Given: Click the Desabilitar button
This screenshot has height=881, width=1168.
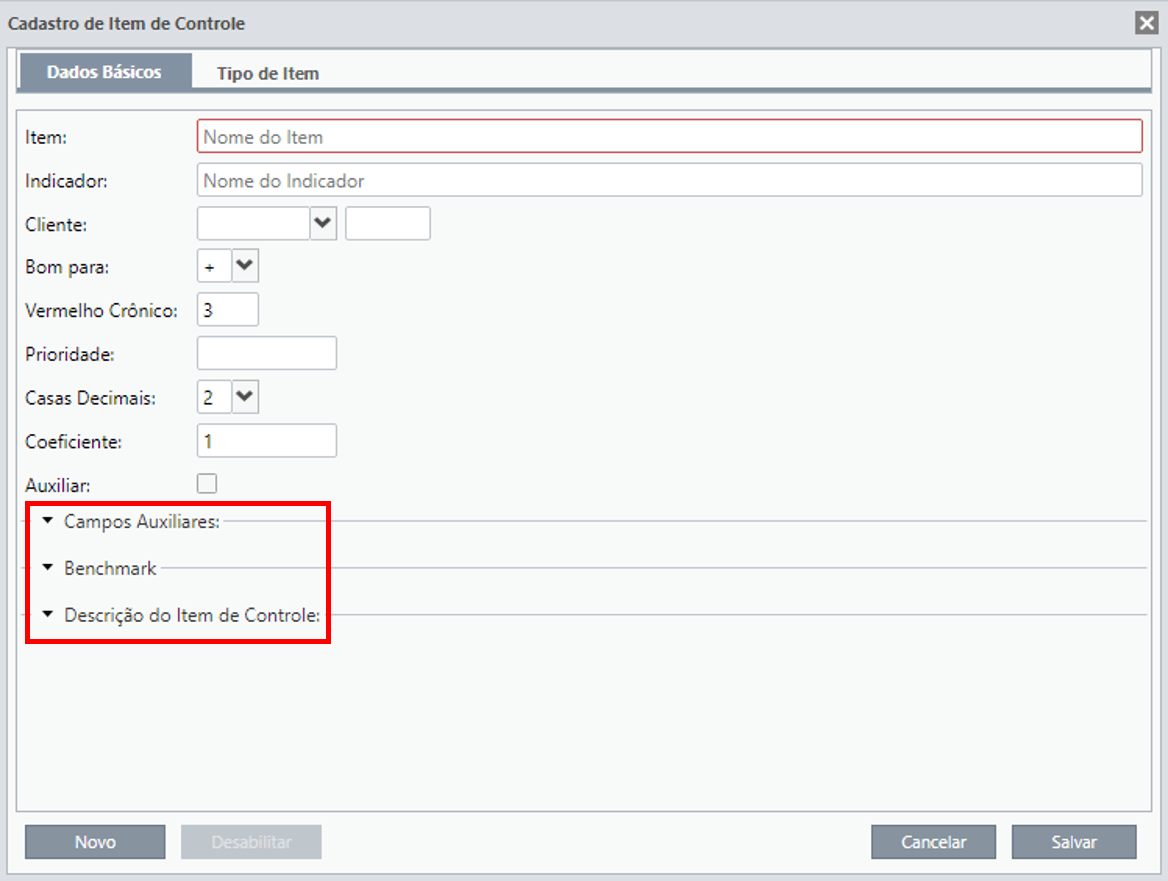Looking at the screenshot, I should [x=251, y=842].
